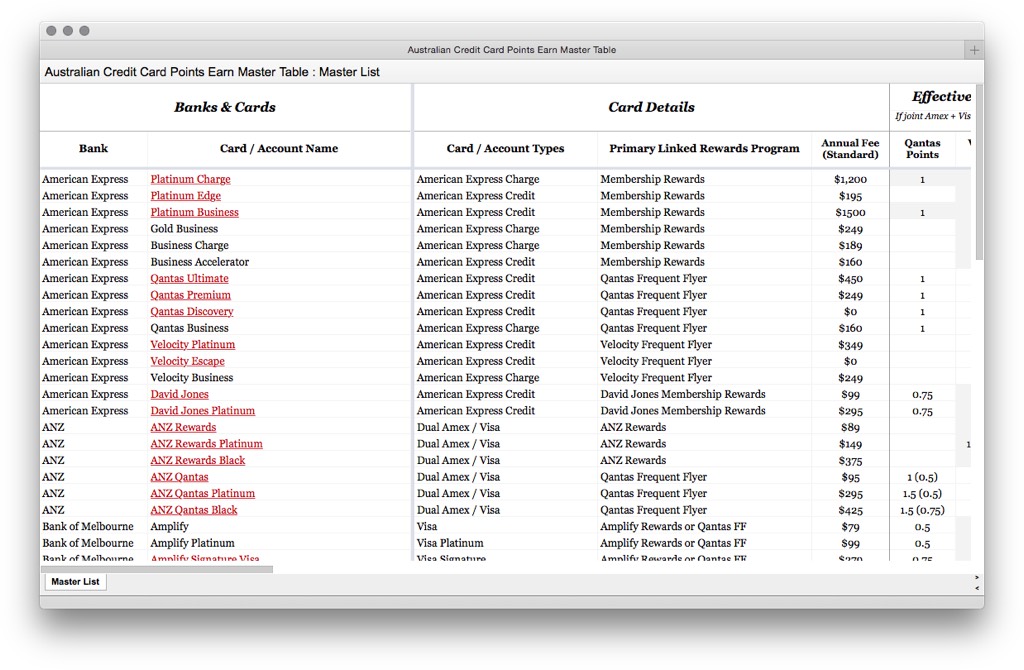Open the Velocity Escape link
This screenshot has height=670, width=1024.
(x=187, y=361)
